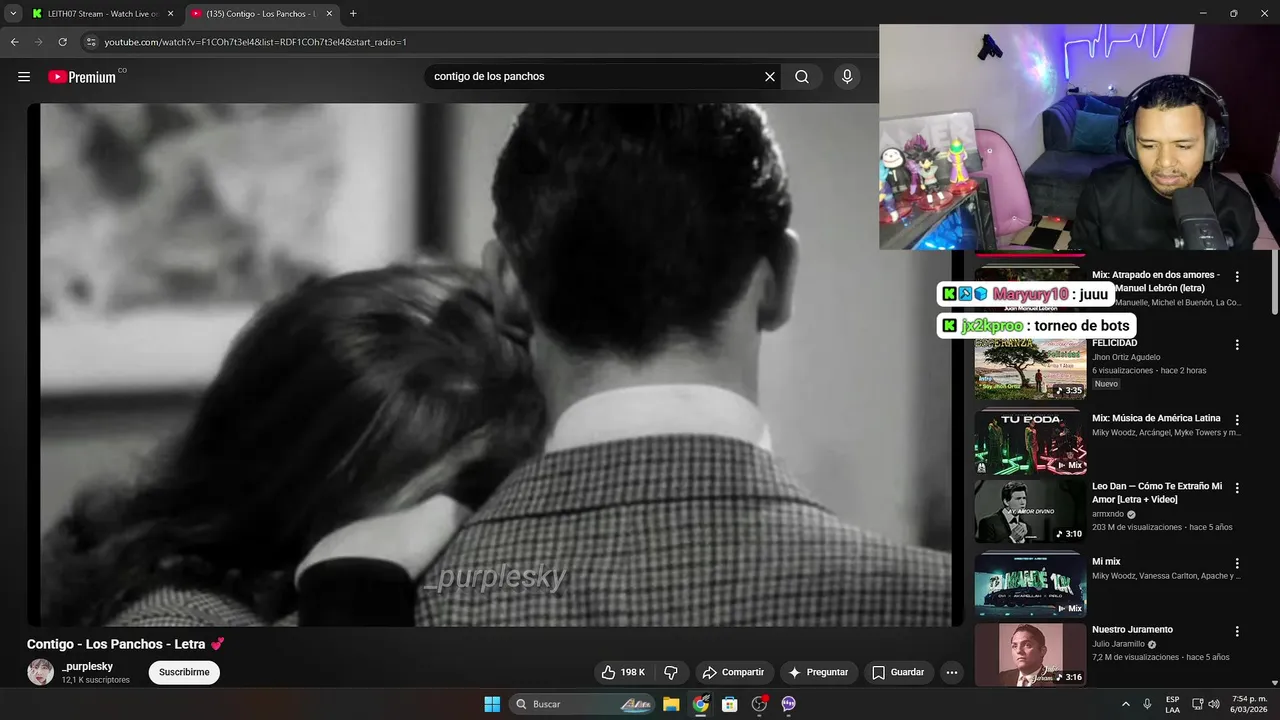The height and width of the screenshot is (720, 1280).
Task: Click taskbar microphone status icon
Action: click(x=1147, y=704)
